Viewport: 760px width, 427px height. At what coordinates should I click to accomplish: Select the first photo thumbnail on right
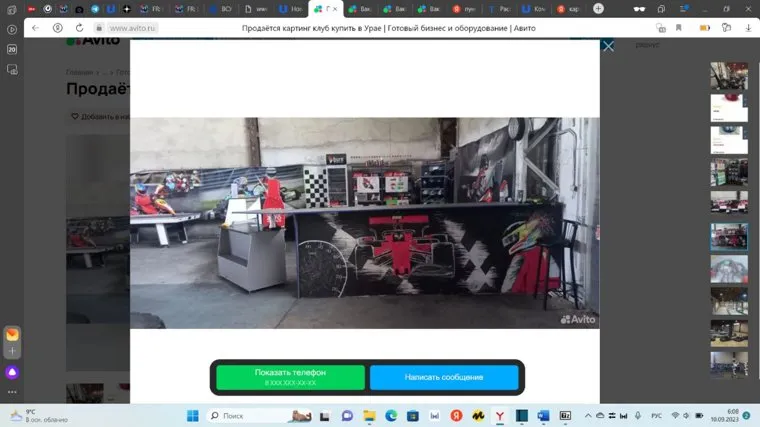(729, 76)
